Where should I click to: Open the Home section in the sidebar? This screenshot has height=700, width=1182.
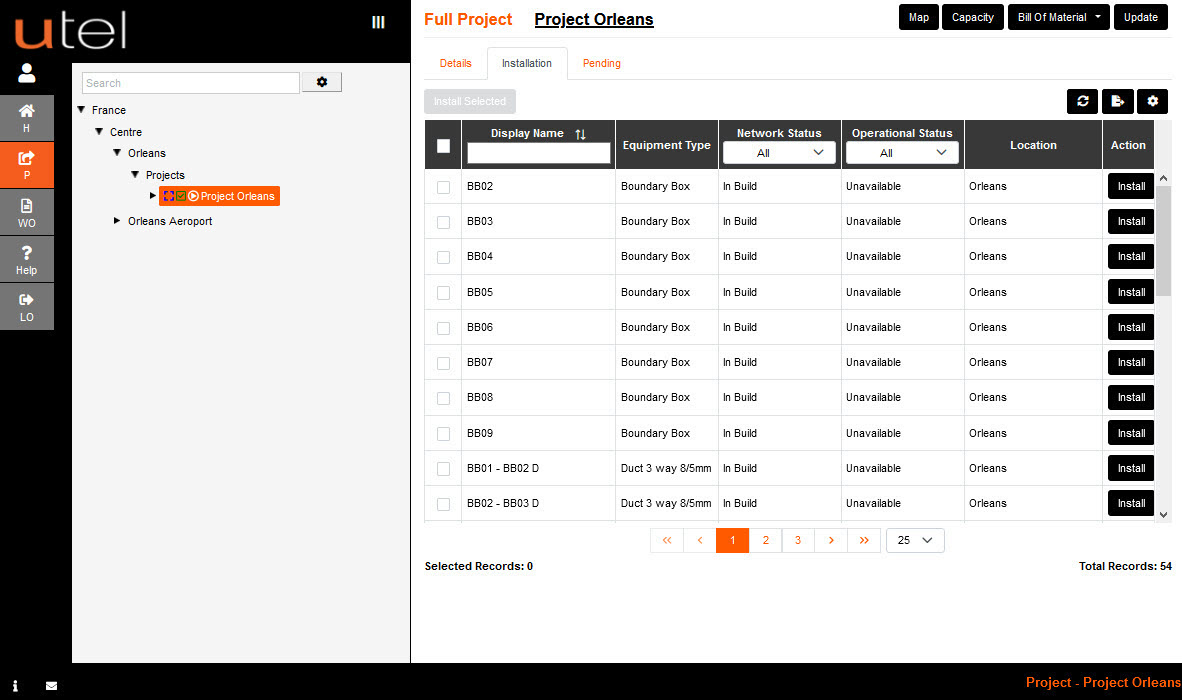point(26,118)
